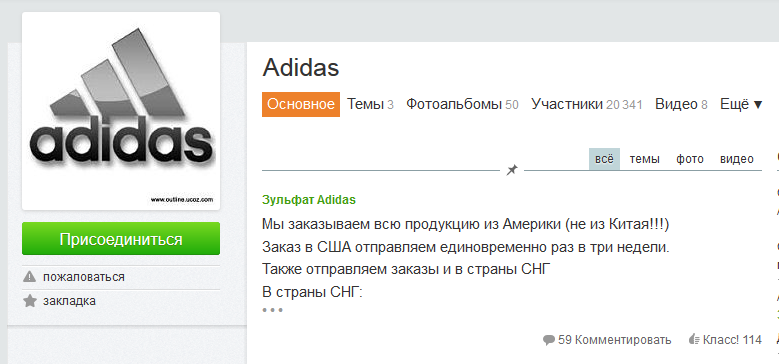Filter feed by фото

[x=690, y=159]
